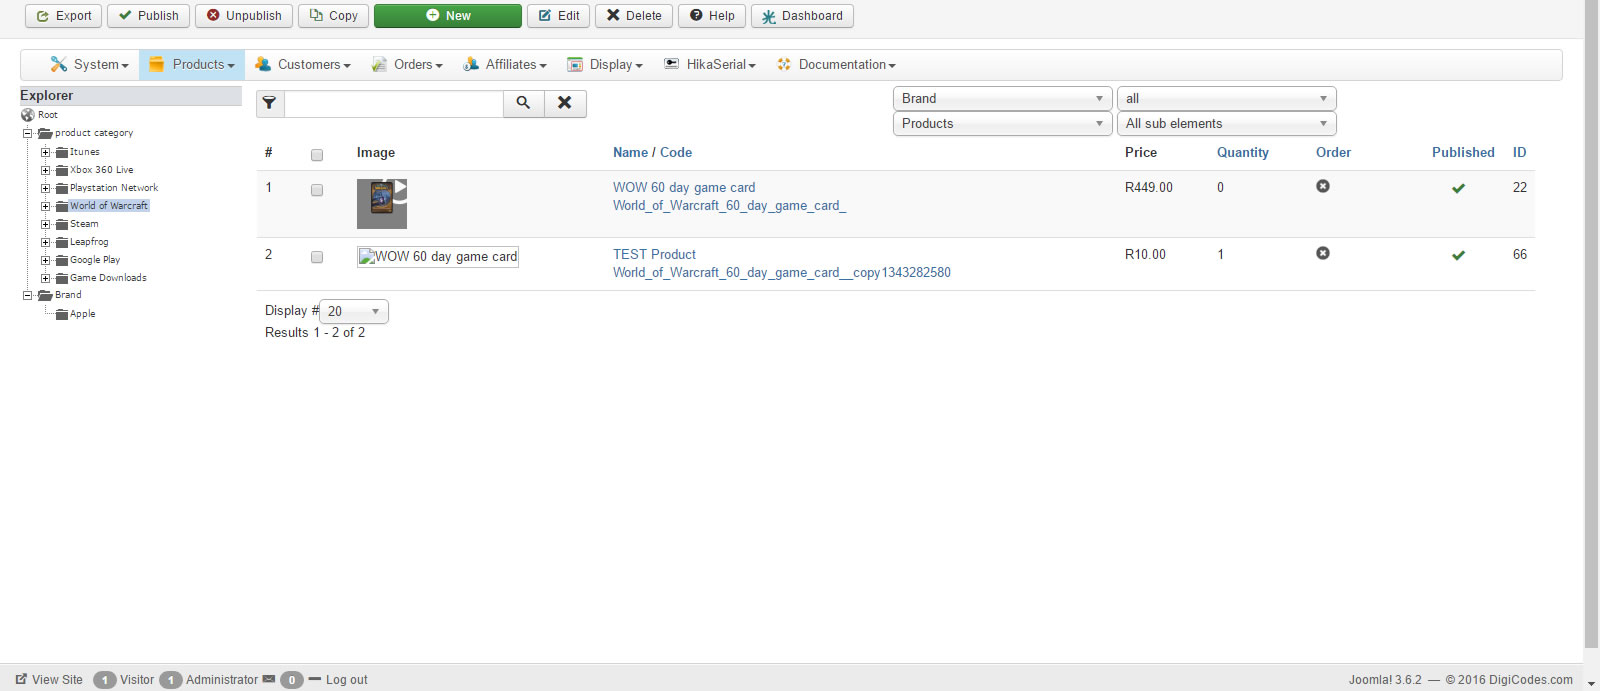The height and width of the screenshot is (691, 1600).
Task: Sort by Quantity column header
Action: 1243,152
